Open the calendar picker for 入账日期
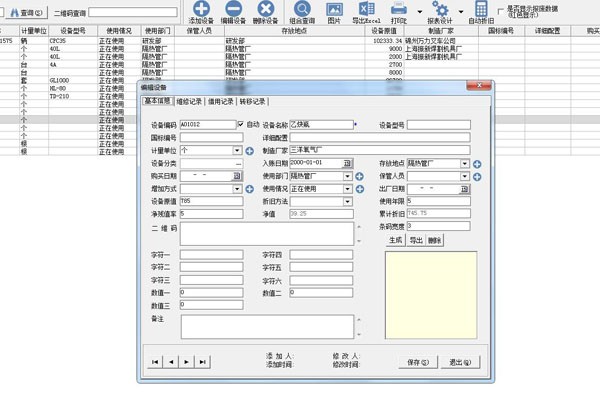Screen dimensions: 600x400 click(x=348, y=163)
